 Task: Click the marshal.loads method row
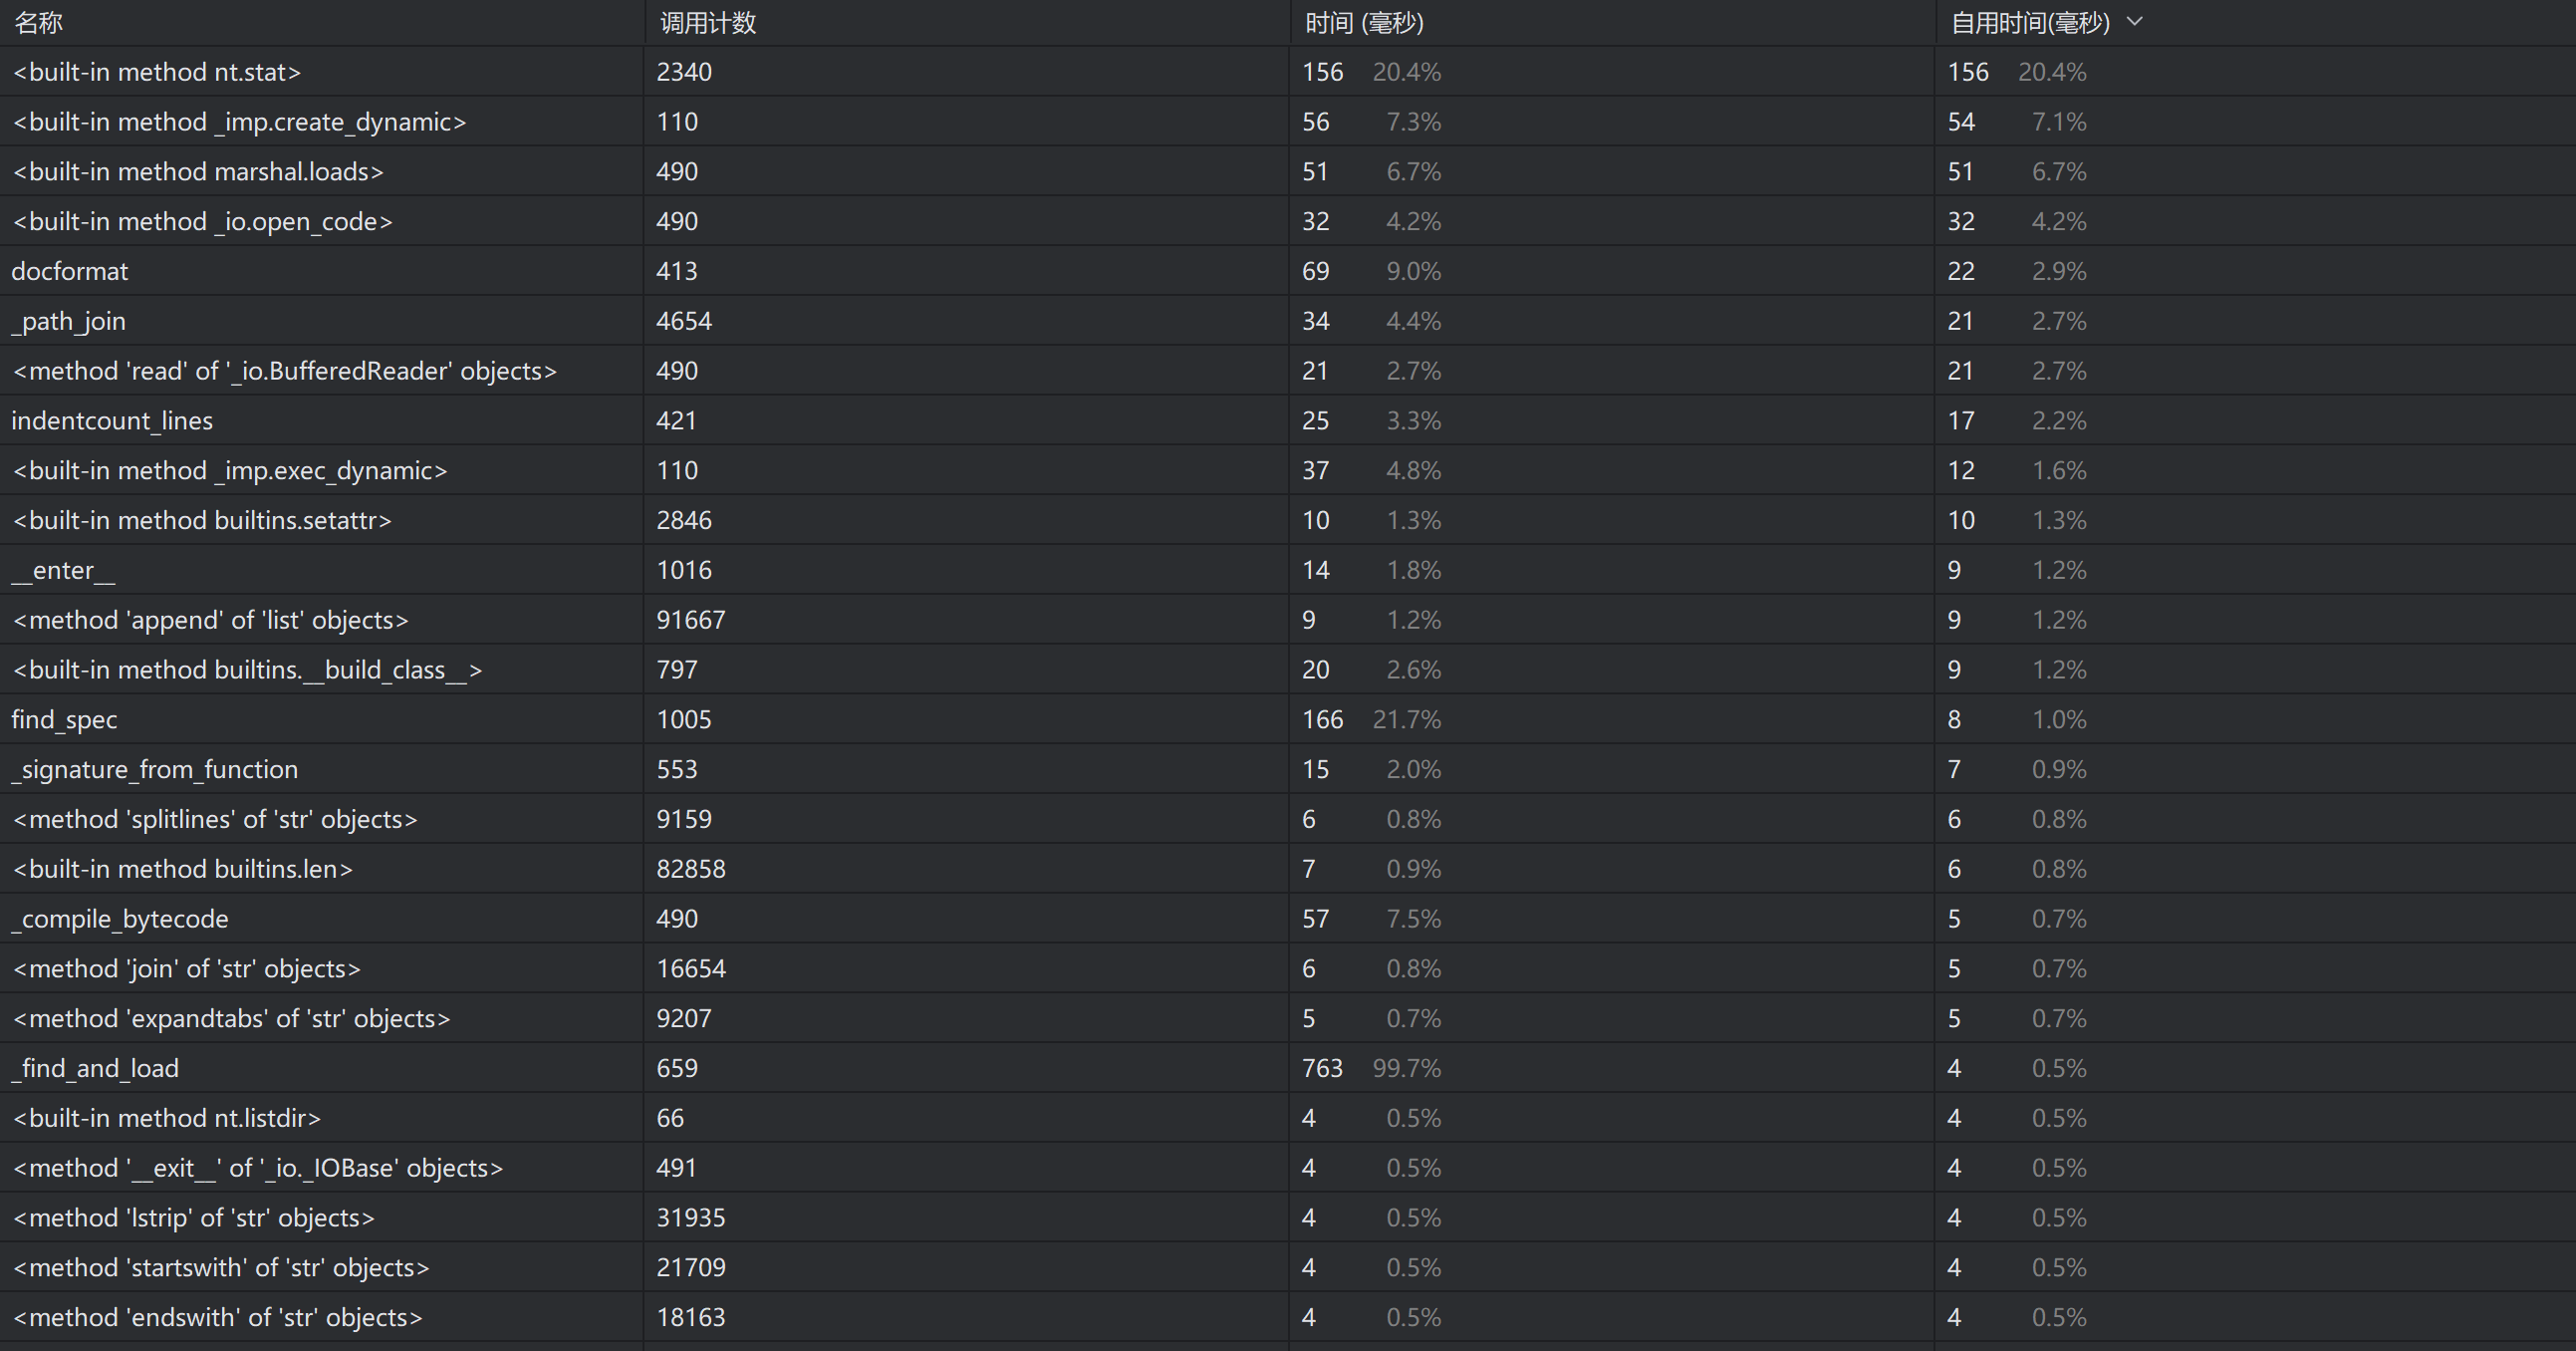[x=198, y=172]
